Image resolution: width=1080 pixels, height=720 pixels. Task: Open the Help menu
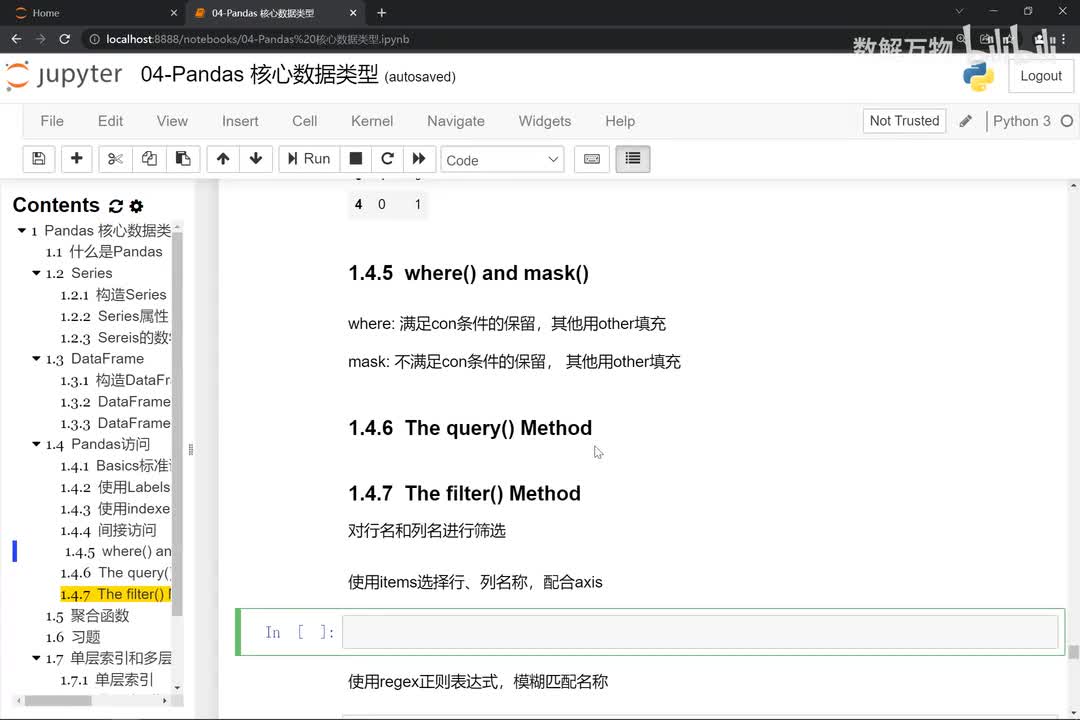coord(620,121)
